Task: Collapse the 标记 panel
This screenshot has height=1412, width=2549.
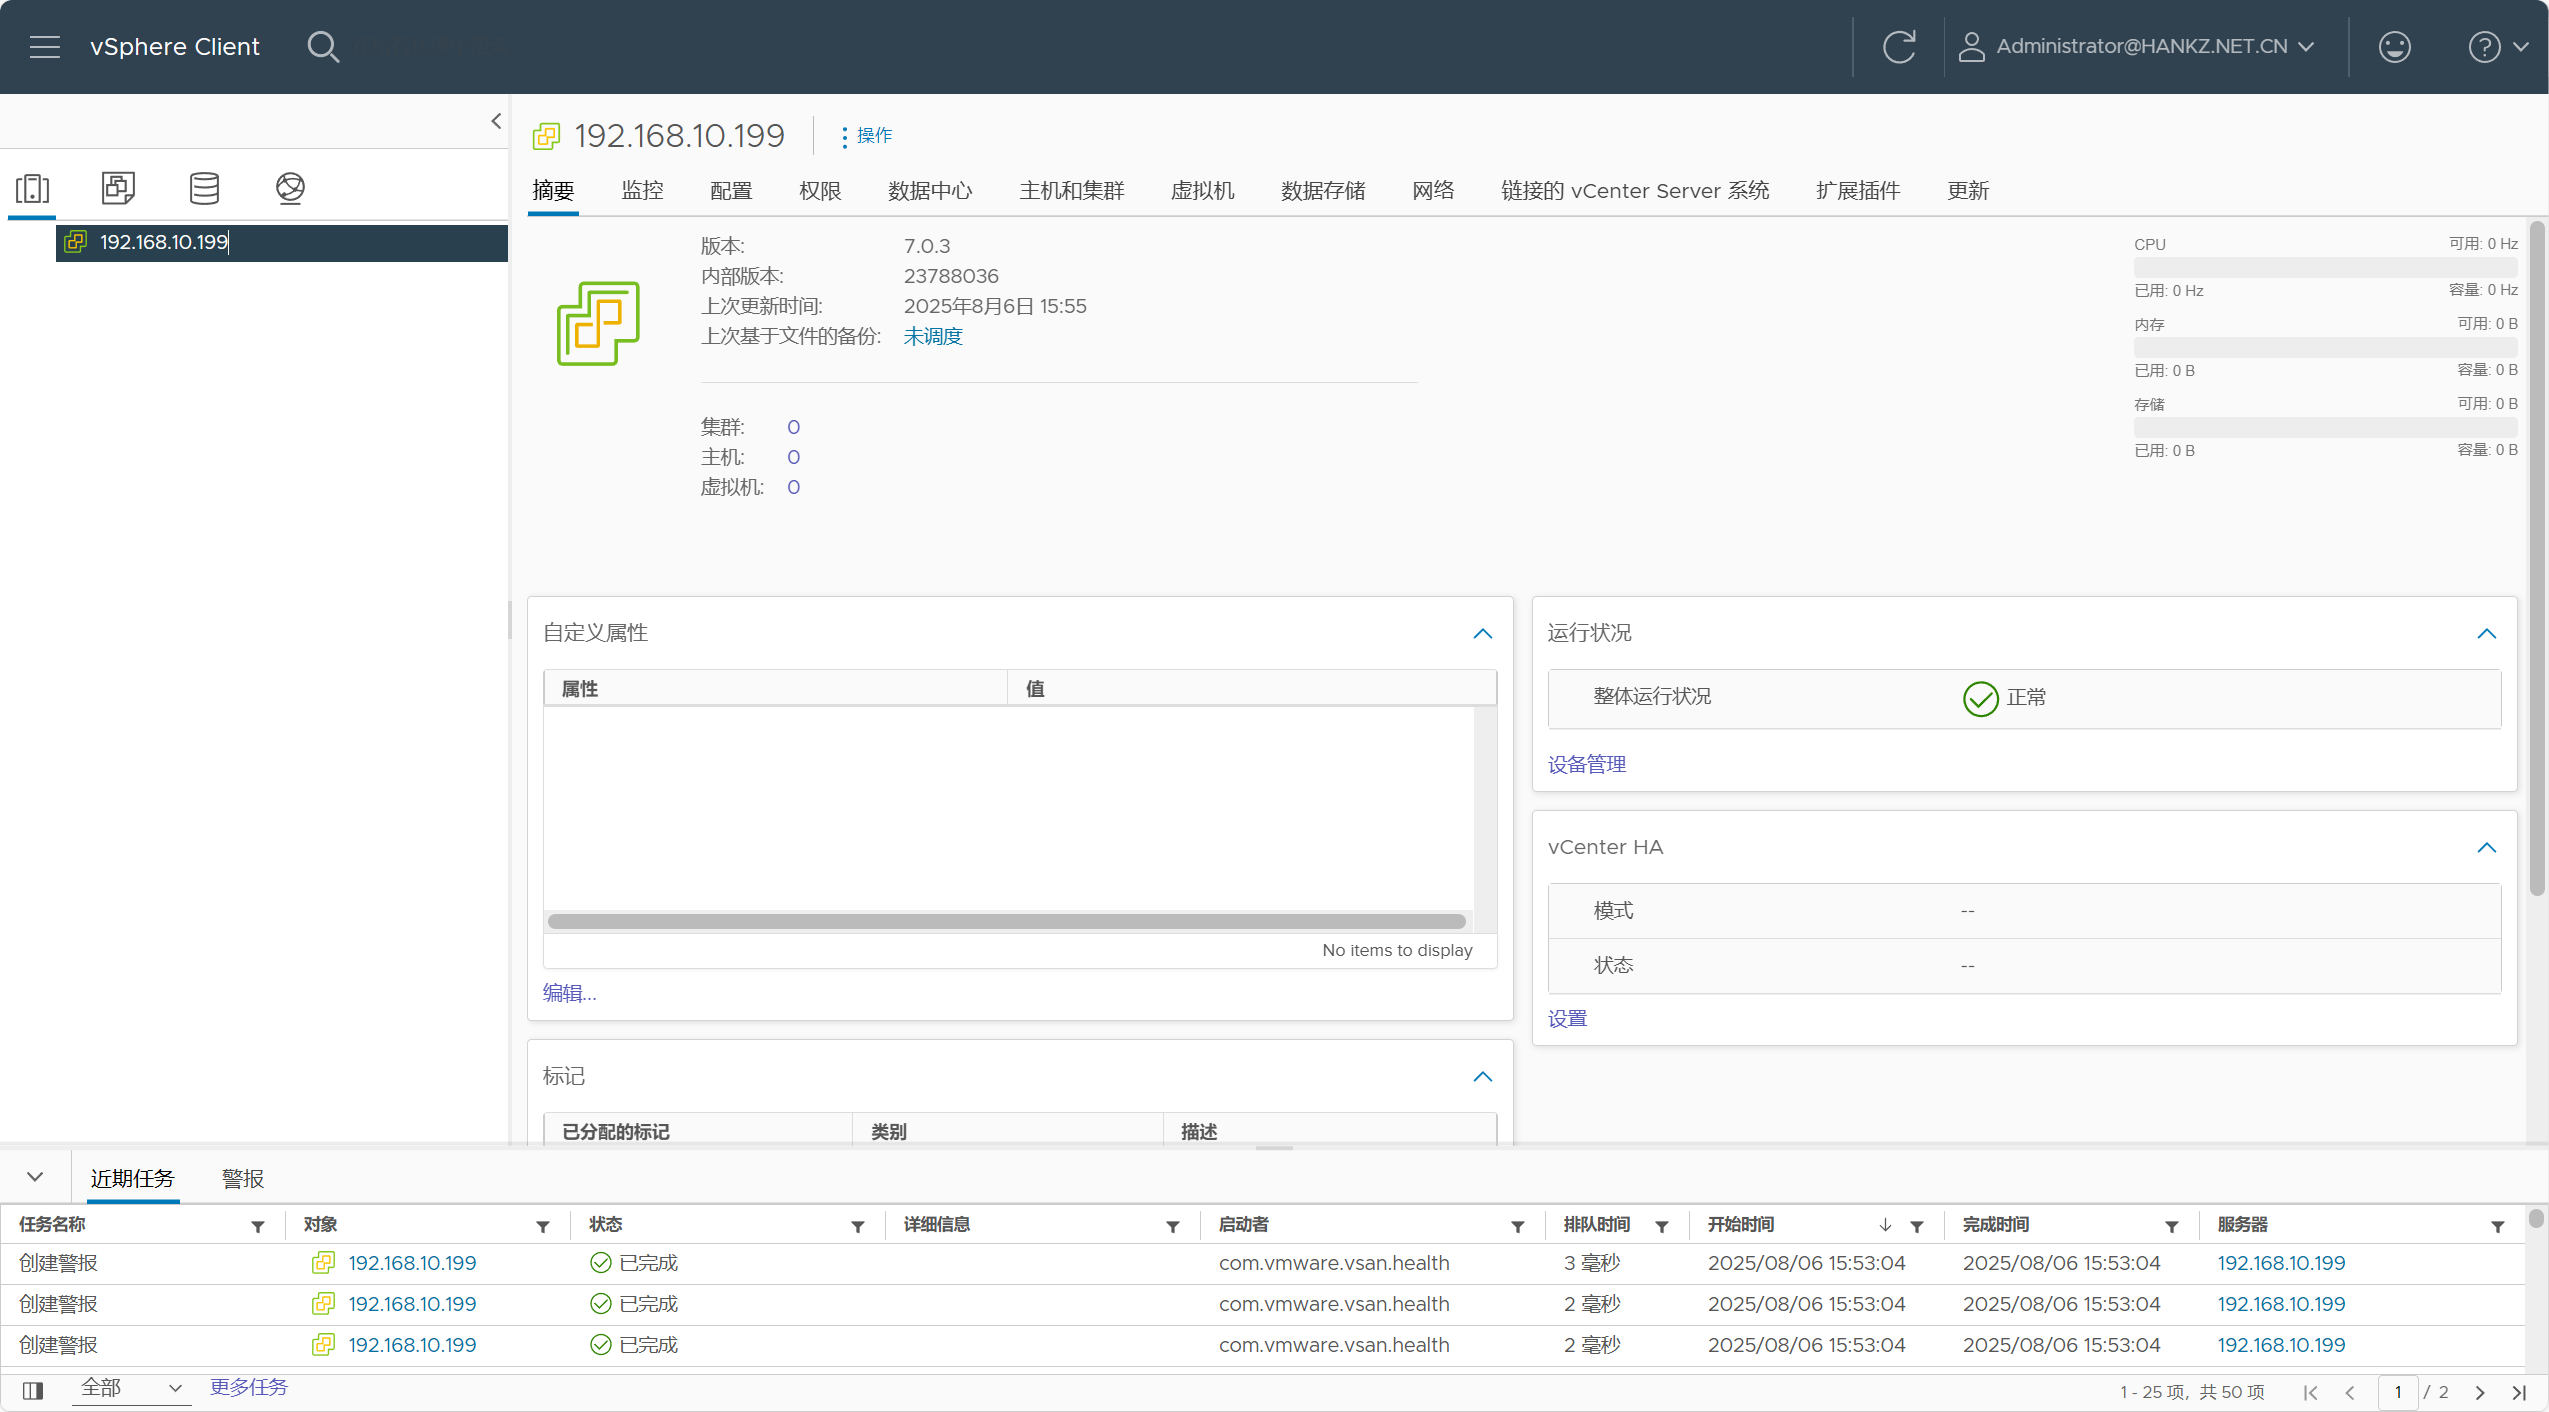Action: (1483, 1076)
